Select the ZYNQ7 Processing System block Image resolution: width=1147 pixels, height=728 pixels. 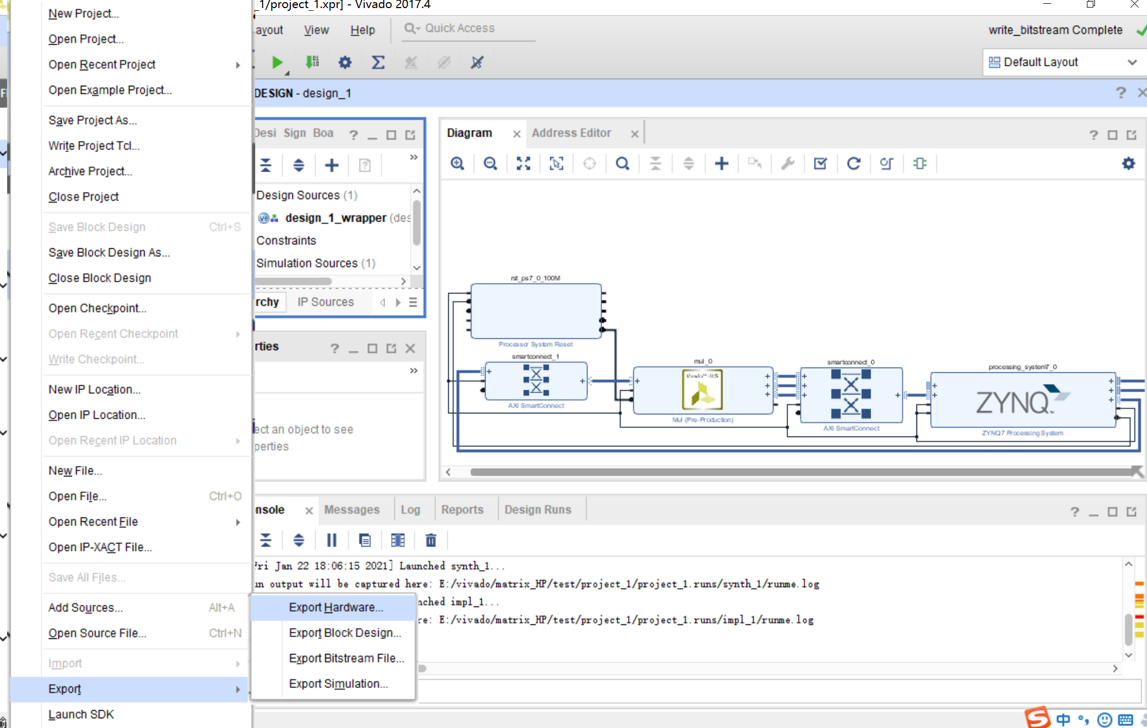pyautogui.click(x=1023, y=400)
